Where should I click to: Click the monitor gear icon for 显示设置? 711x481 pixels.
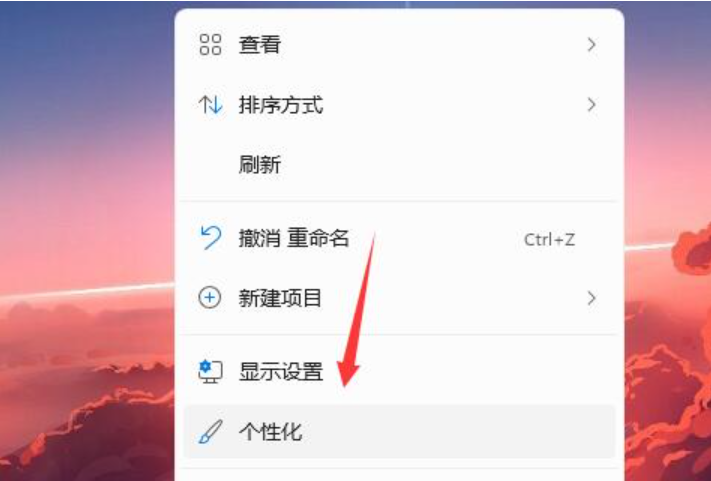(210, 372)
